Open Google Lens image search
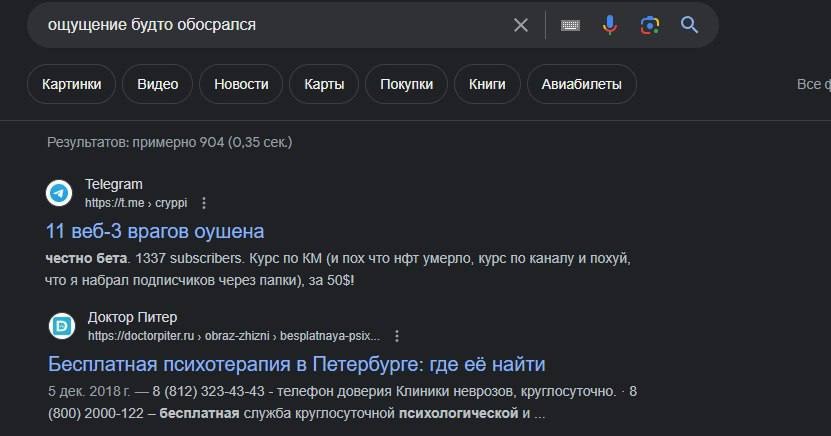Viewport: 831px width, 436px height. [650, 25]
